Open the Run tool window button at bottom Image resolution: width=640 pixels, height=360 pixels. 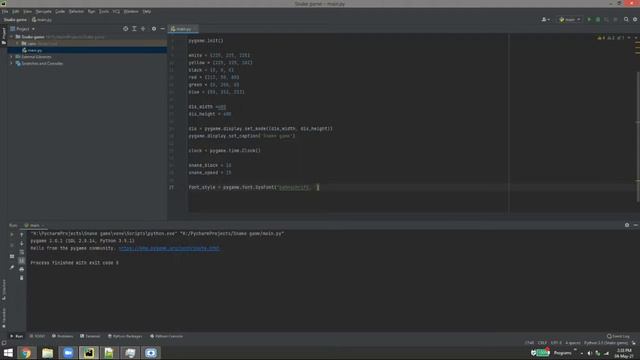[17, 336]
